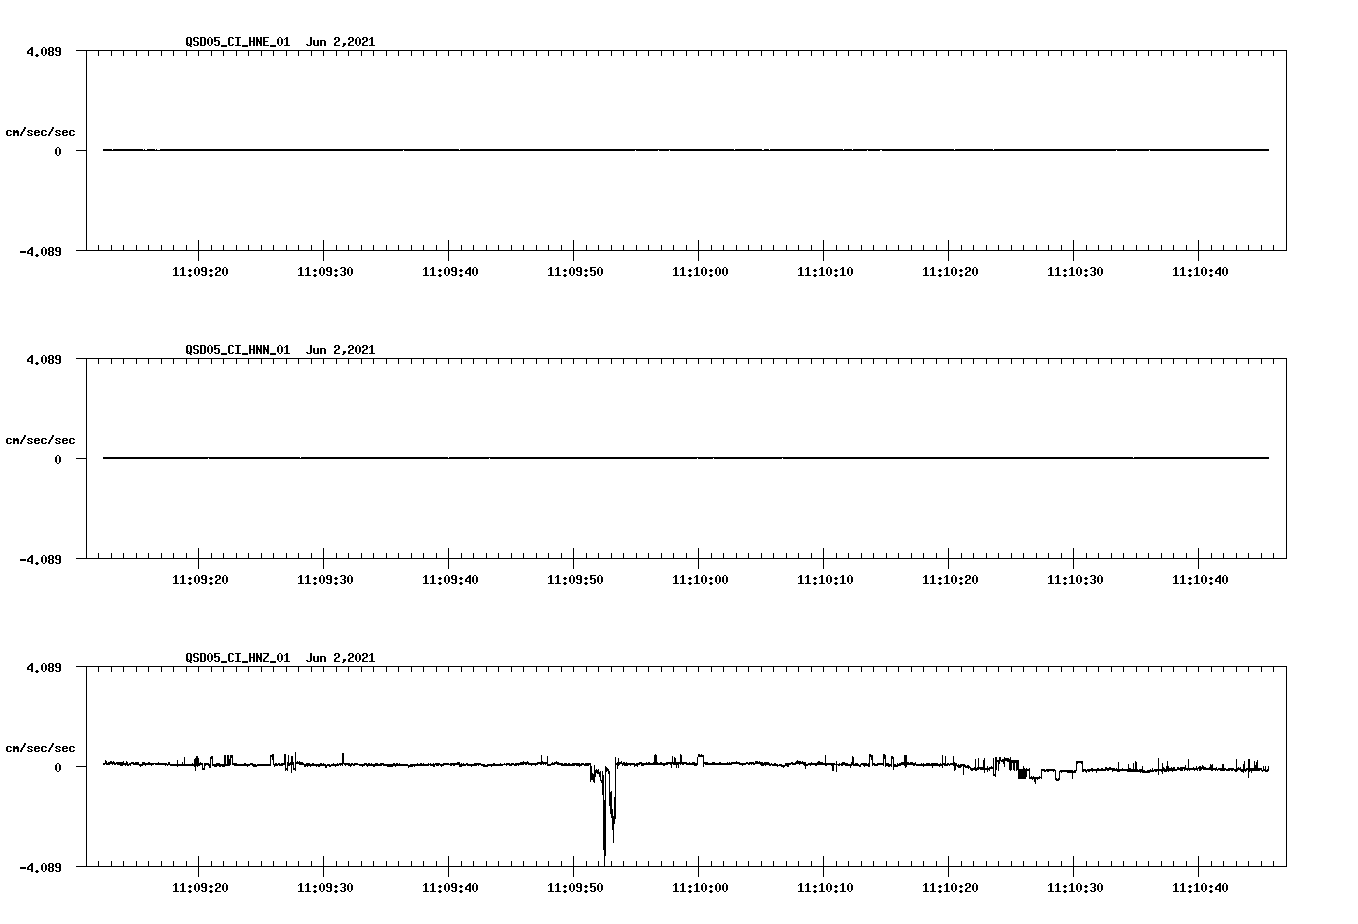Pick the 11:10:00 time label under HNE plot
Screen dimensions: 1358x924
[x=700, y=271]
